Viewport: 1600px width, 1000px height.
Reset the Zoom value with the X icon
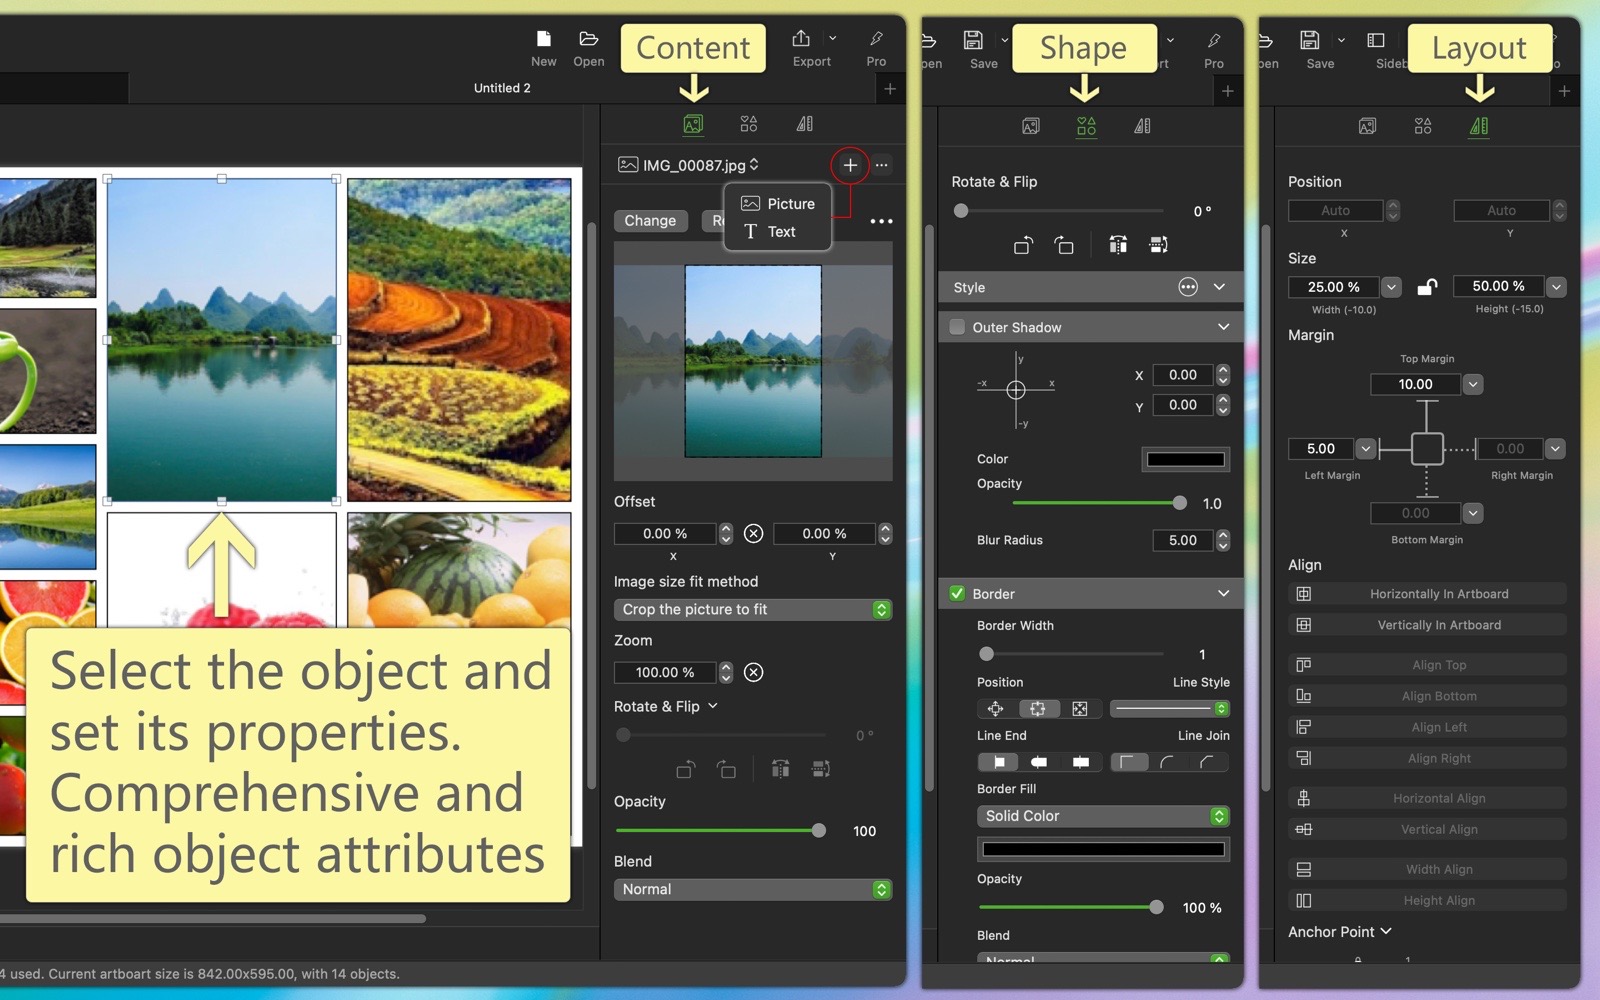coord(754,672)
